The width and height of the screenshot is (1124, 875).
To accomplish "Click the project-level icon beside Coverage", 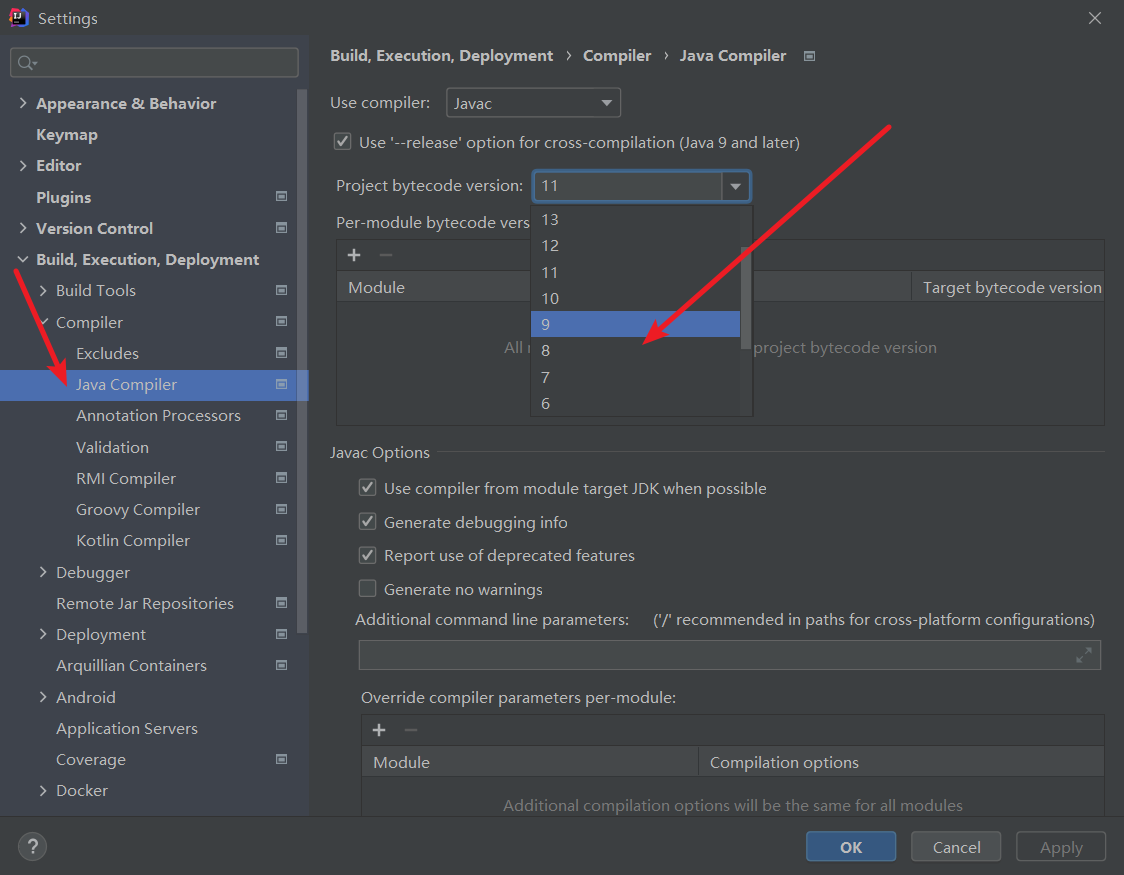I will tap(281, 759).
